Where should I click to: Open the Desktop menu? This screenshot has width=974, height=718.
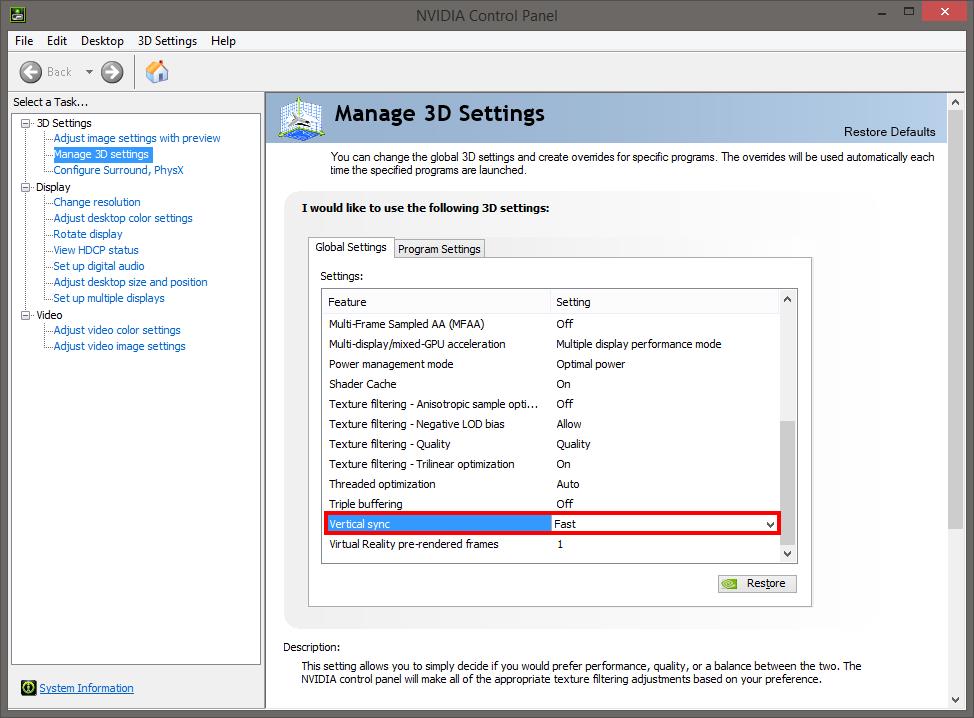point(102,41)
